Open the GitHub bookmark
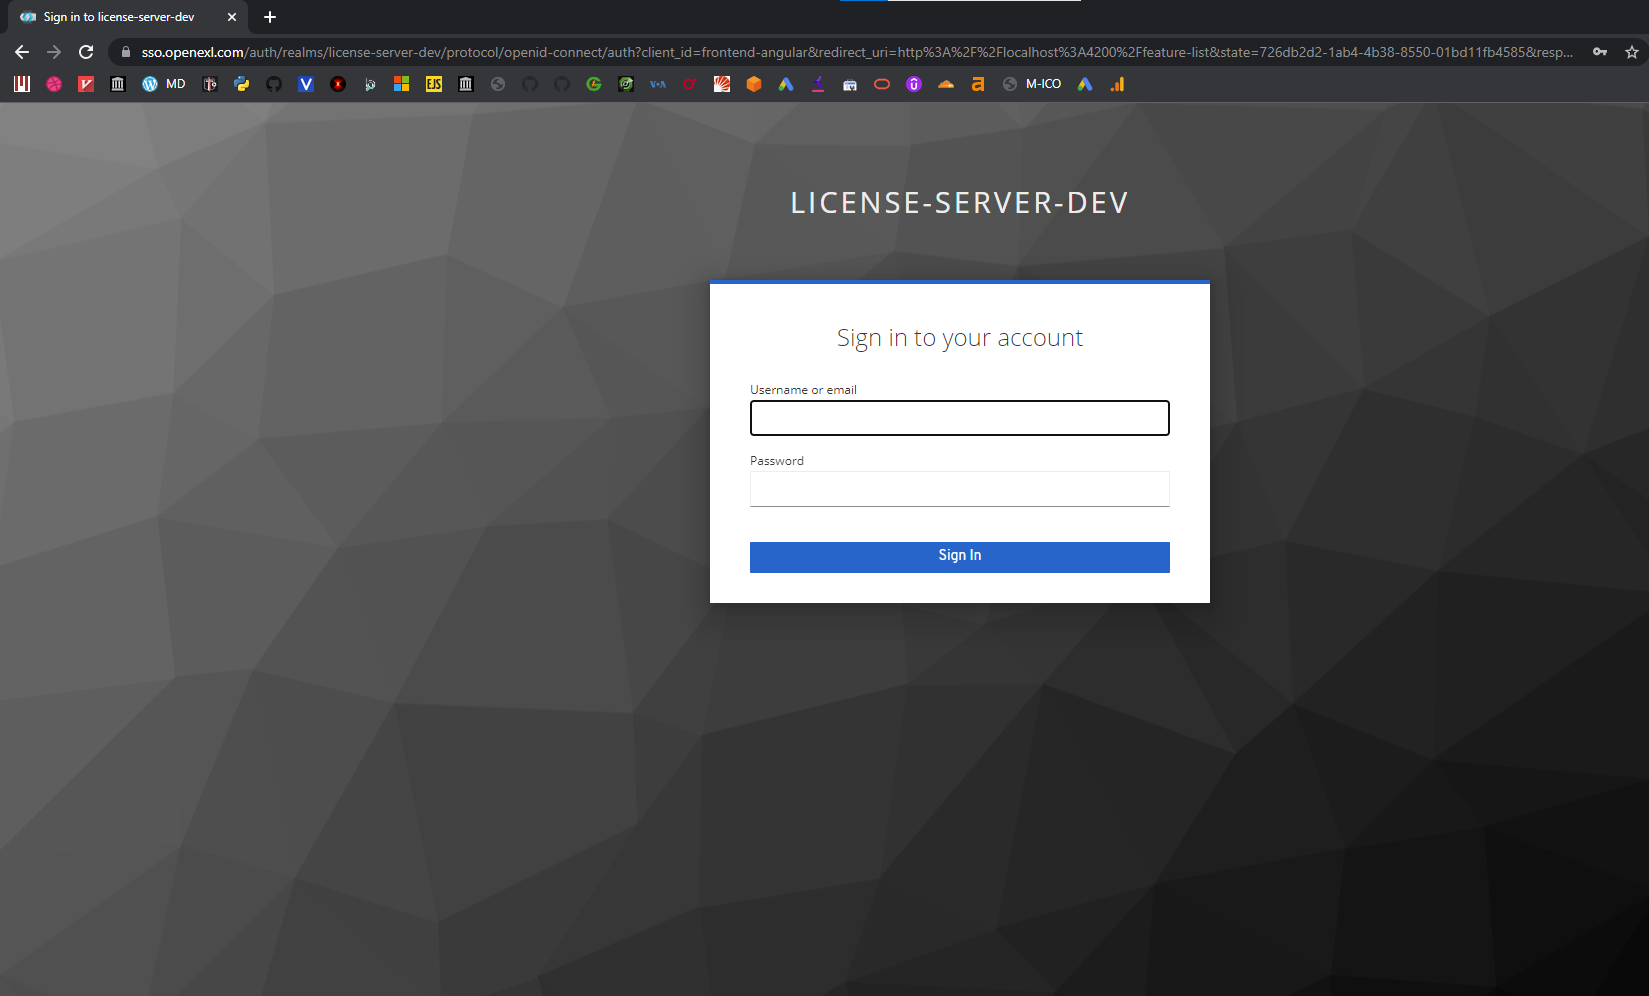The width and height of the screenshot is (1649, 996). 273,84
